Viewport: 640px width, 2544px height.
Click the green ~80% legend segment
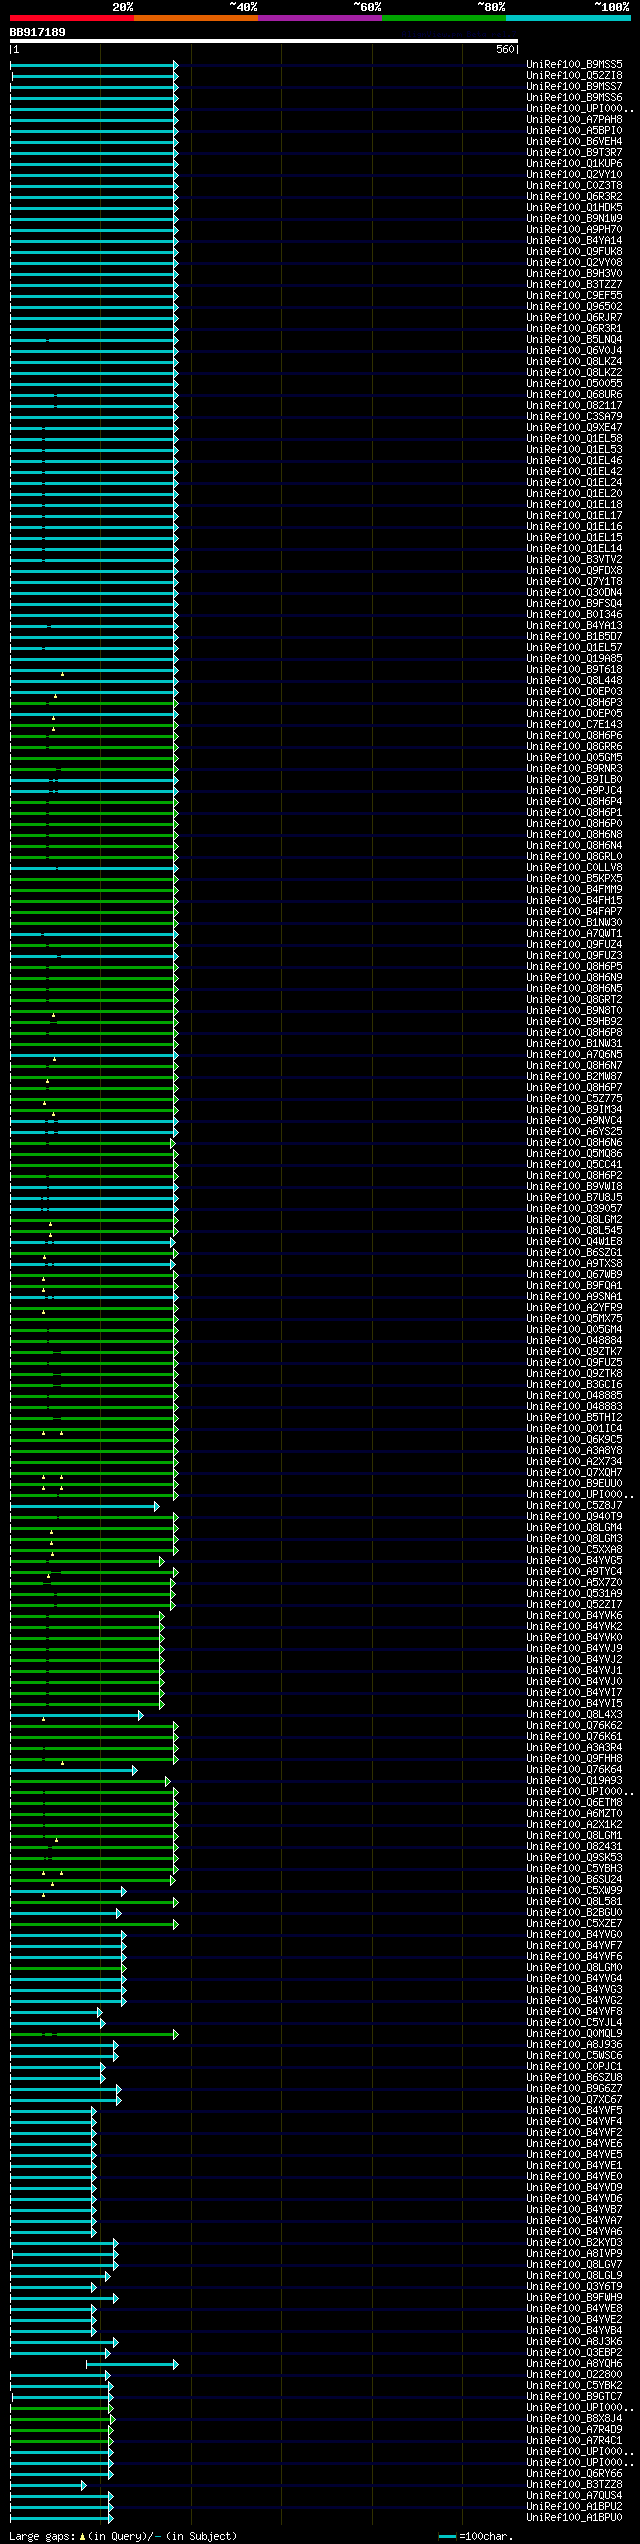[x=443, y=18]
